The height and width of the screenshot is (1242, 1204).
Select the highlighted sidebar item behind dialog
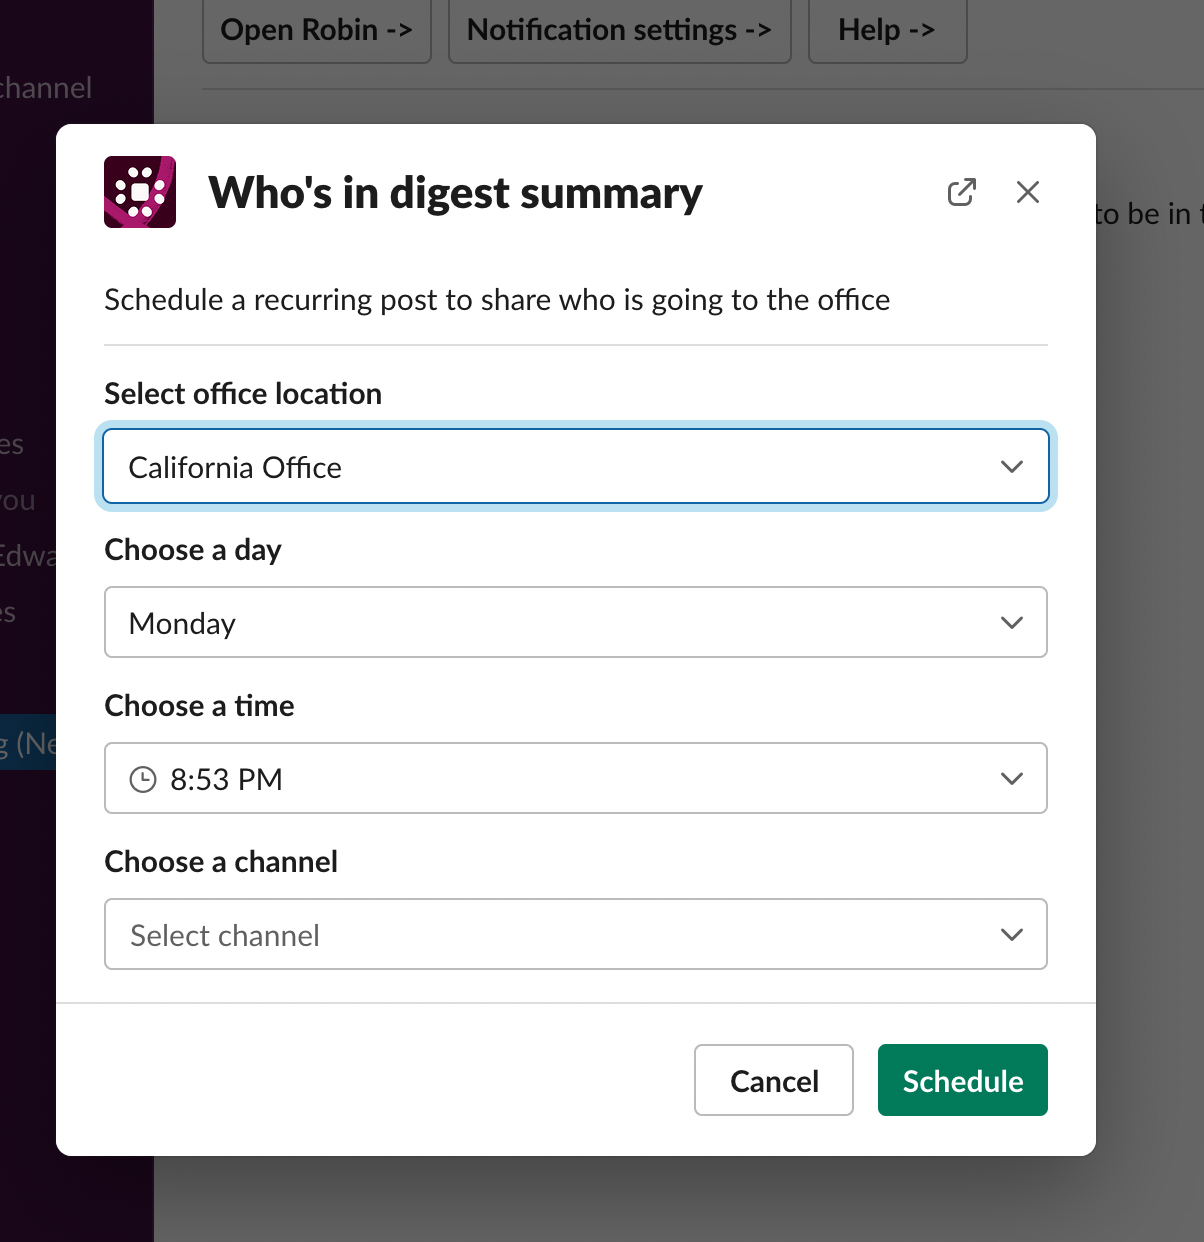click(x=28, y=742)
